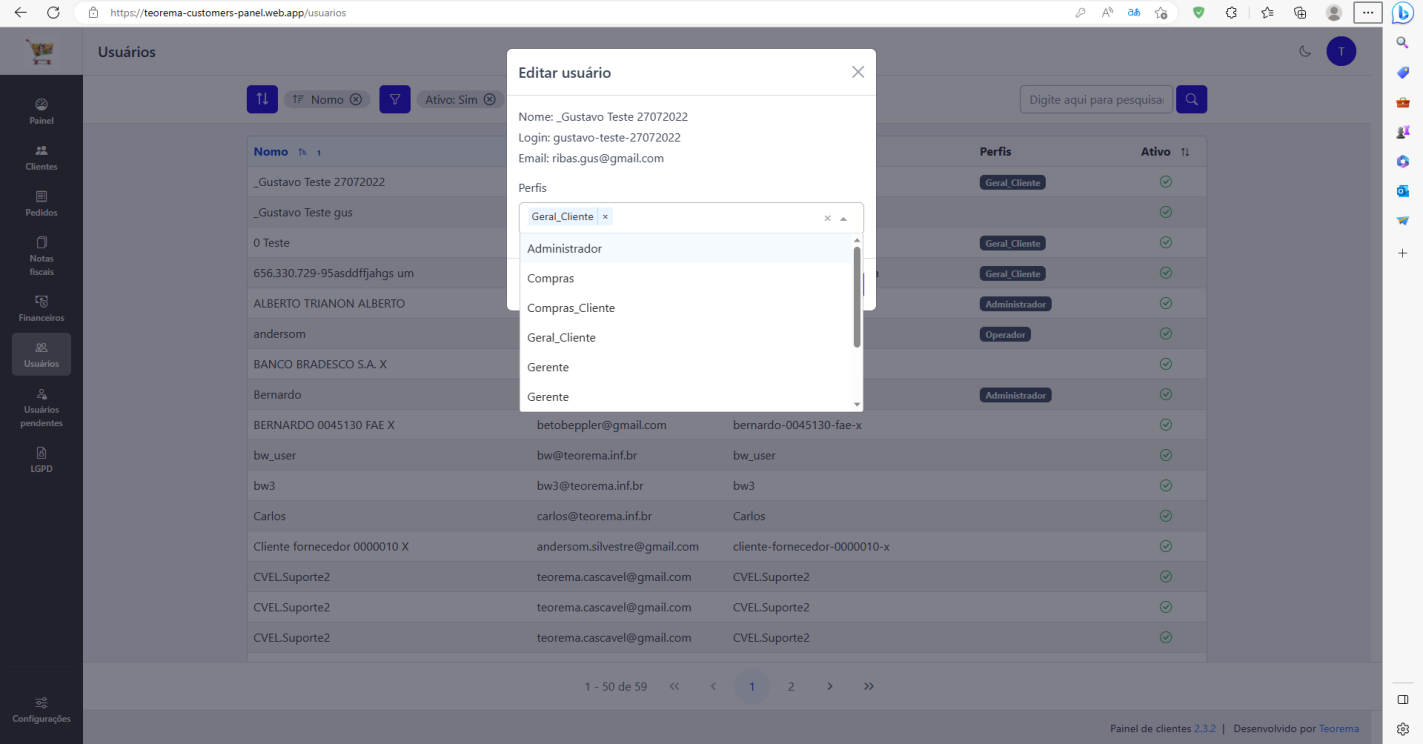Toggle Ativo check for bw_user row

pyautogui.click(x=1166, y=455)
